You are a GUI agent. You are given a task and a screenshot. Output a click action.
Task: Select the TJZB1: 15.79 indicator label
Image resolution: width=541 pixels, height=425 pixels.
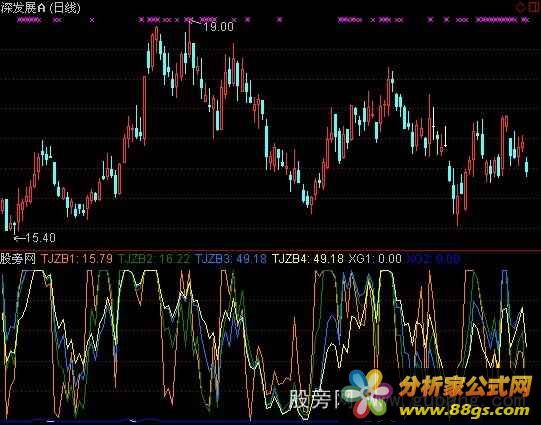tap(77, 259)
